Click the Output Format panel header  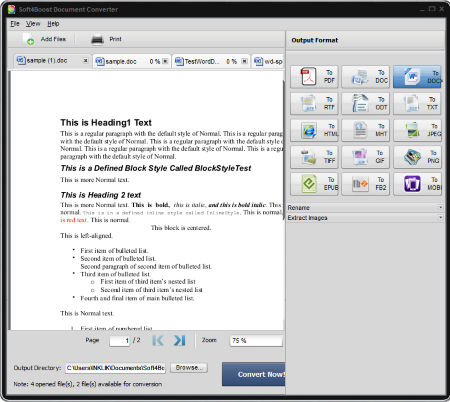tap(365, 41)
